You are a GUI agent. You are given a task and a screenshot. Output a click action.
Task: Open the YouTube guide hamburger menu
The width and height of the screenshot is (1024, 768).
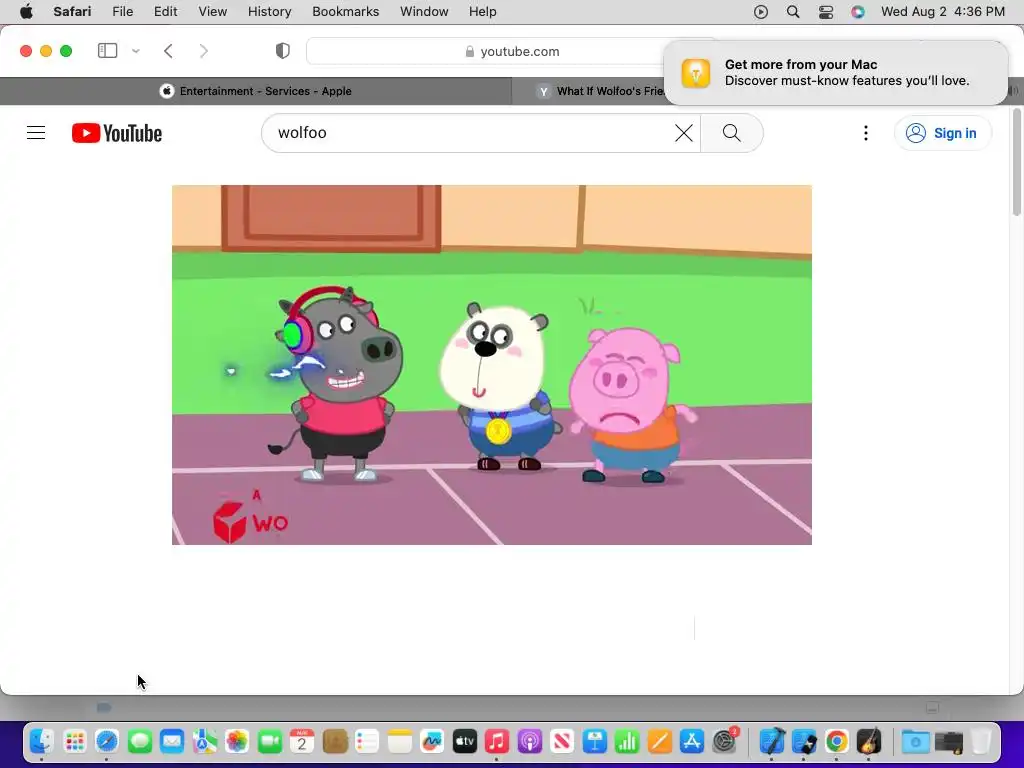(x=36, y=133)
